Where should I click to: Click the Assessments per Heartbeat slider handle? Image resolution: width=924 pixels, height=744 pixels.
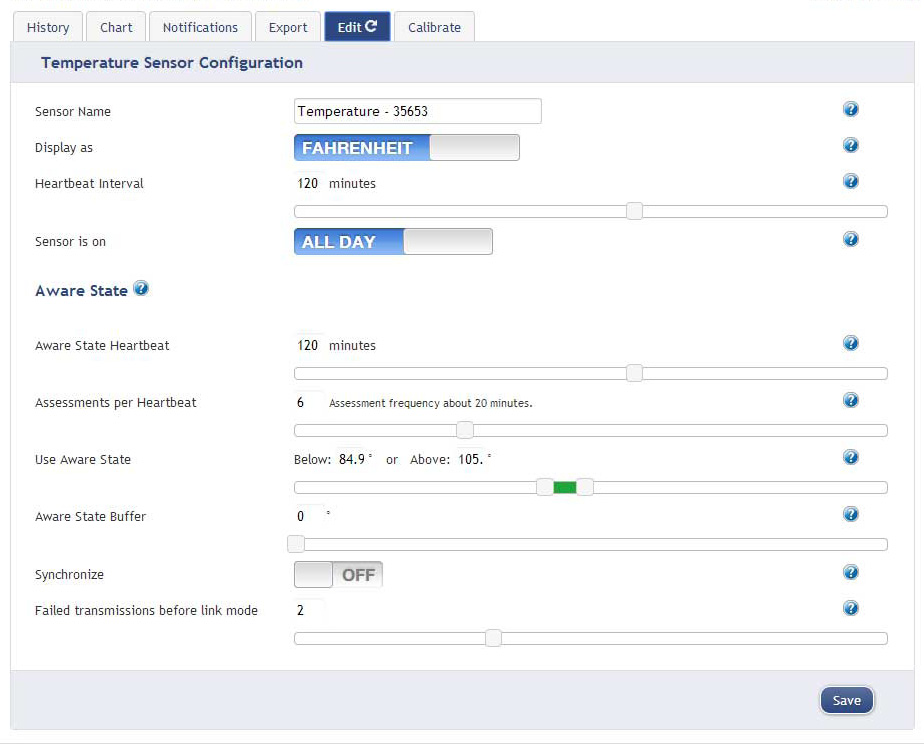click(465, 430)
